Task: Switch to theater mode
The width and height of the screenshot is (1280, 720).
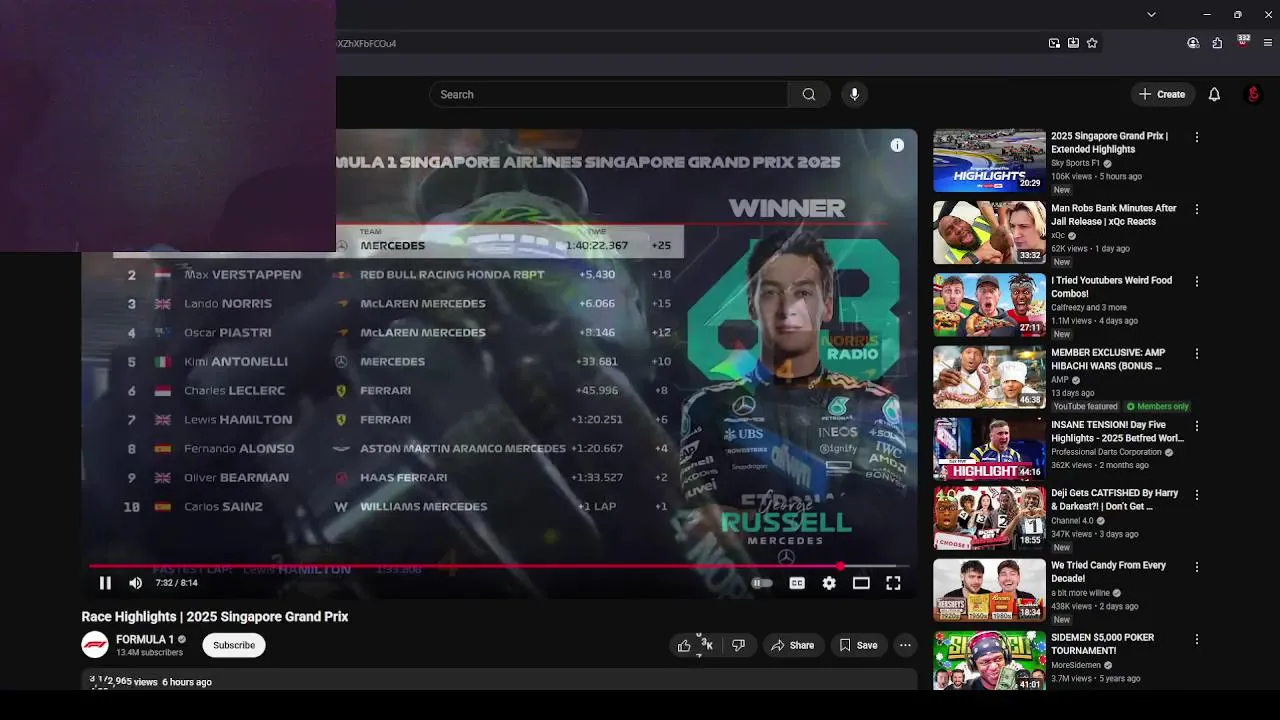Action: 861,583
